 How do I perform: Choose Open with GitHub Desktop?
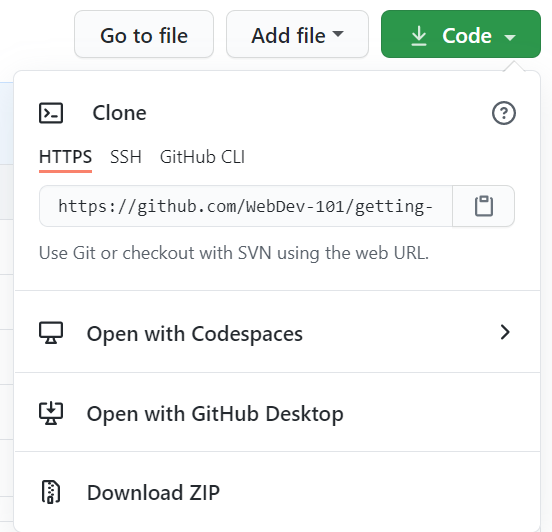click(x=277, y=412)
